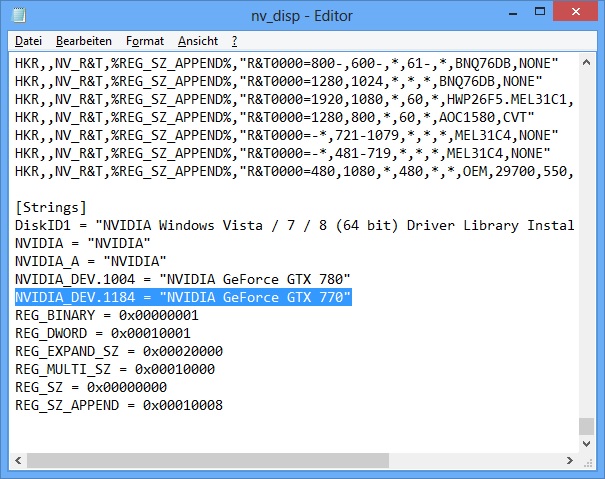Image resolution: width=605 pixels, height=479 pixels.
Task: Open the Datei menu
Action: 28,41
